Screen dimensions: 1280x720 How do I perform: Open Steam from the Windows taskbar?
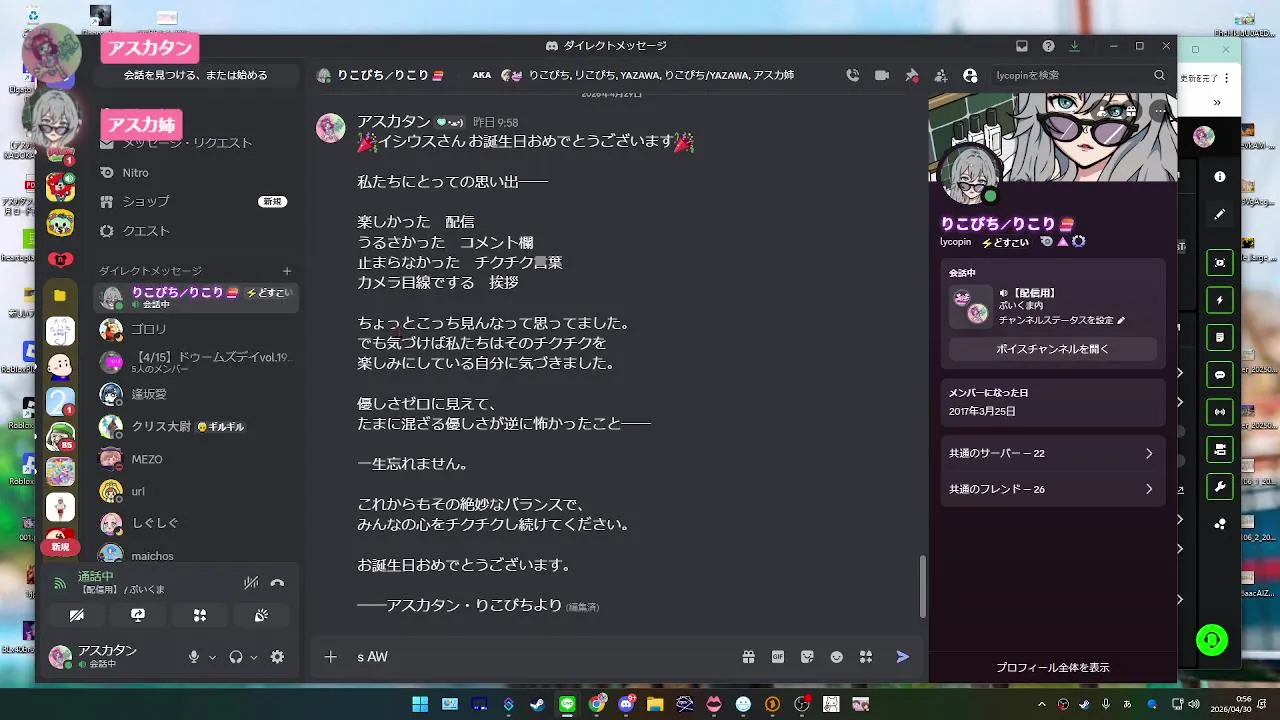pyautogui.click(x=538, y=704)
